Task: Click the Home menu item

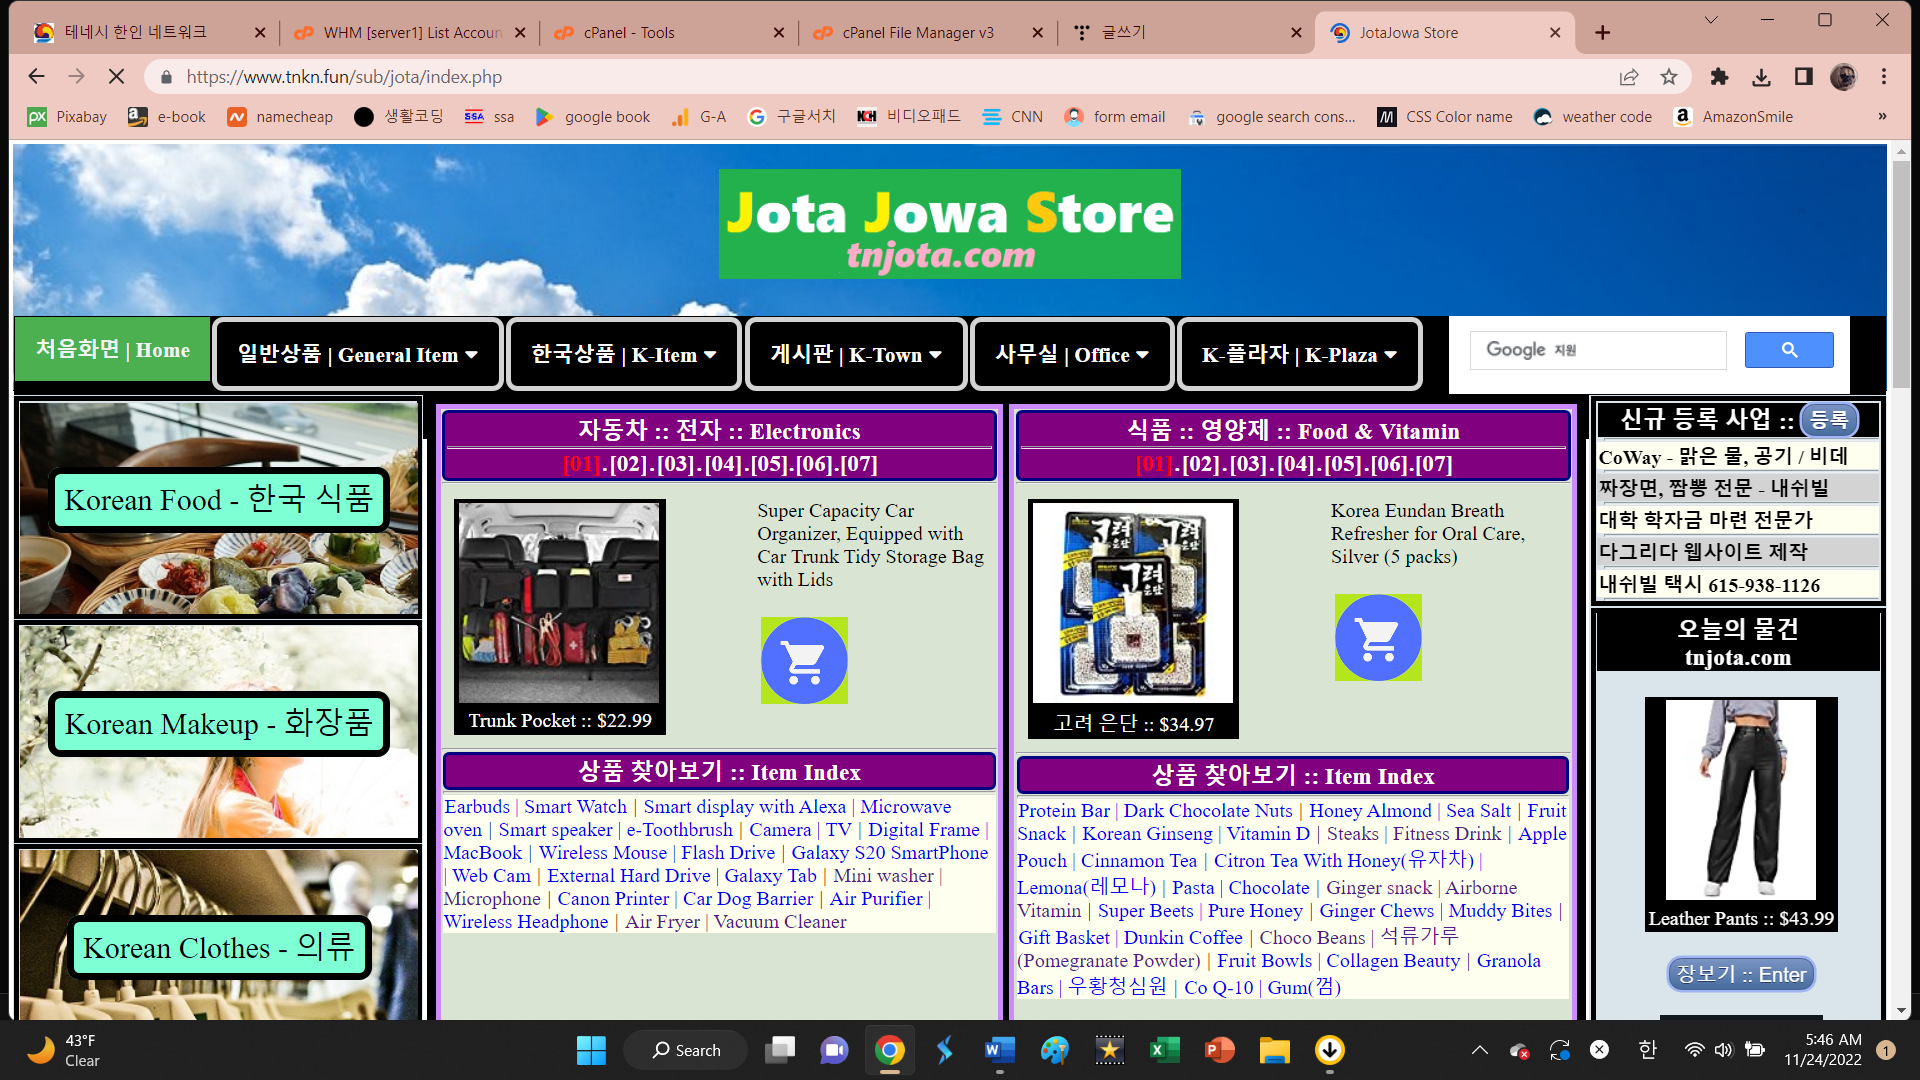Action: (113, 350)
